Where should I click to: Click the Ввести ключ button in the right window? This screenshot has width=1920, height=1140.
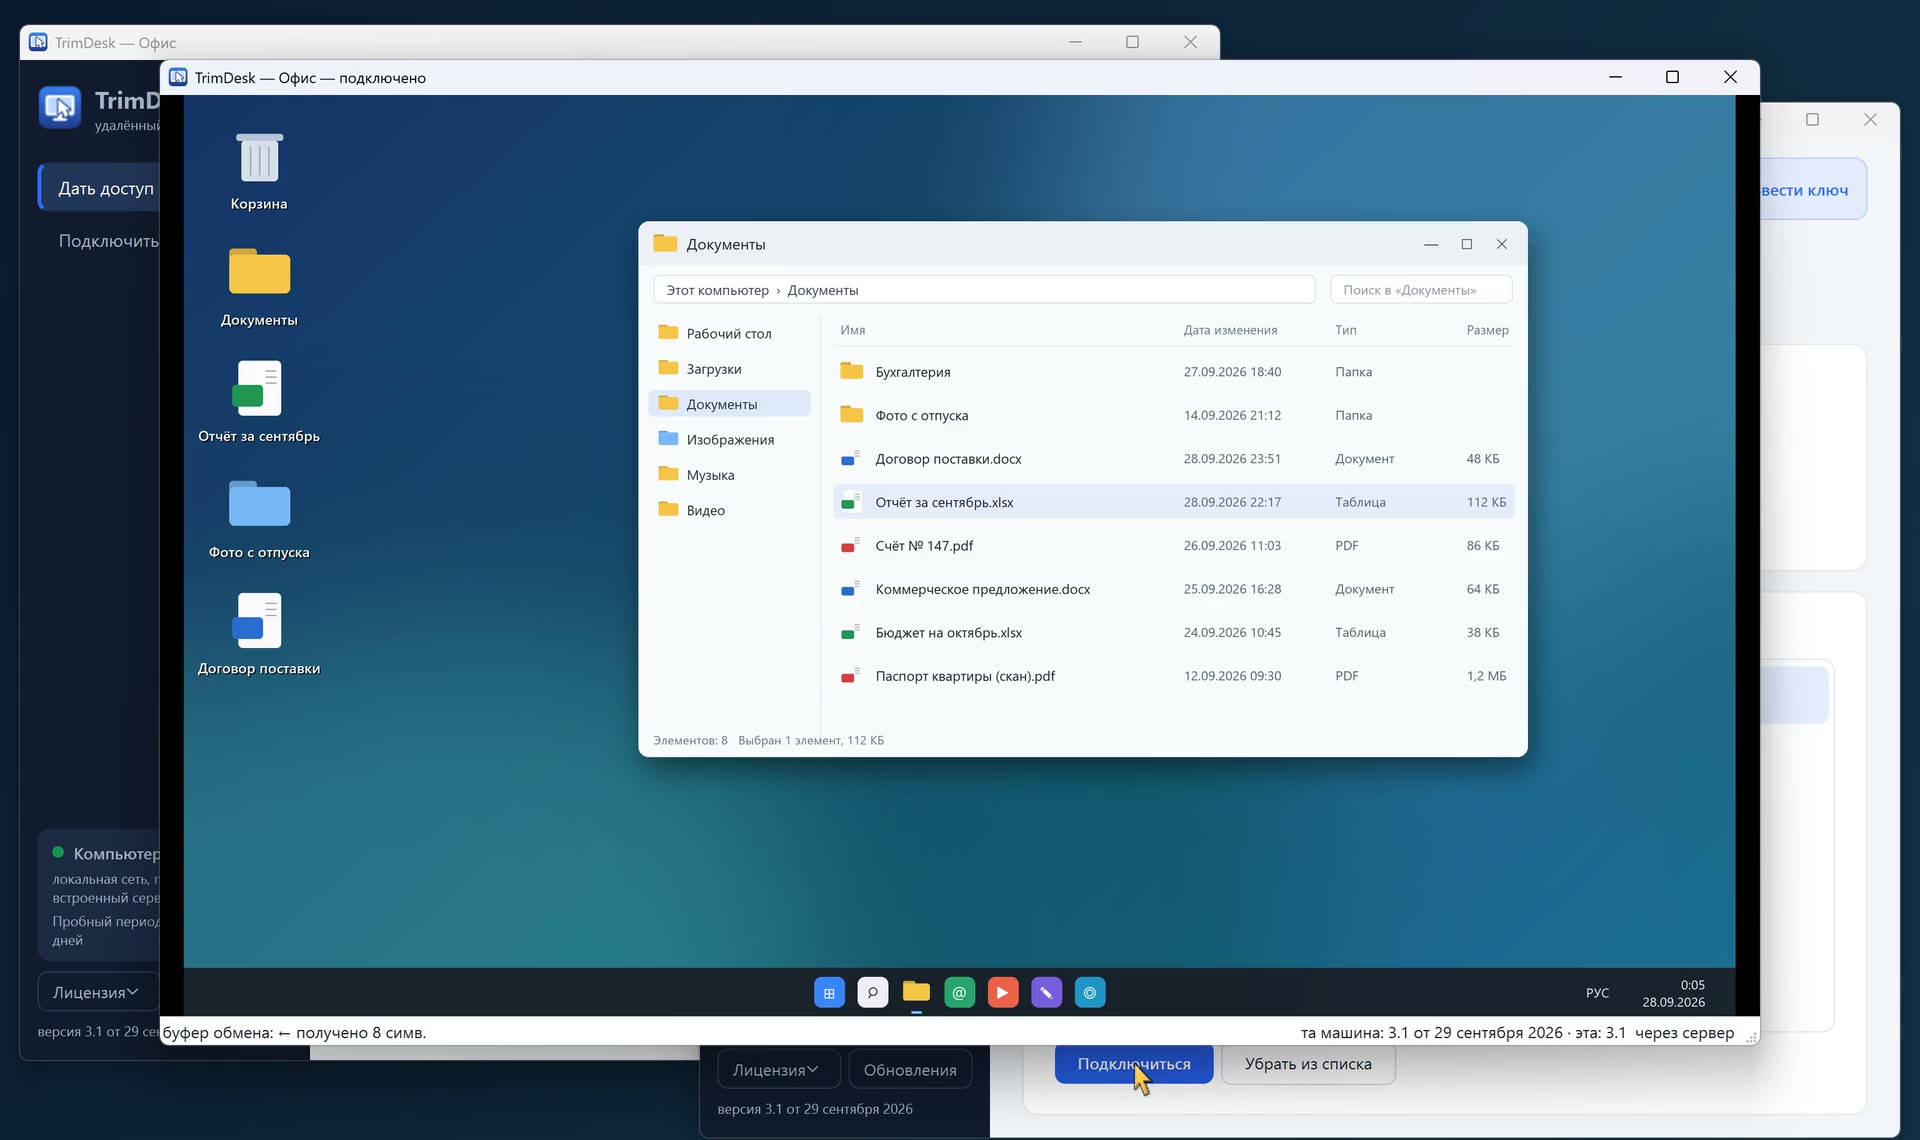tap(1812, 190)
